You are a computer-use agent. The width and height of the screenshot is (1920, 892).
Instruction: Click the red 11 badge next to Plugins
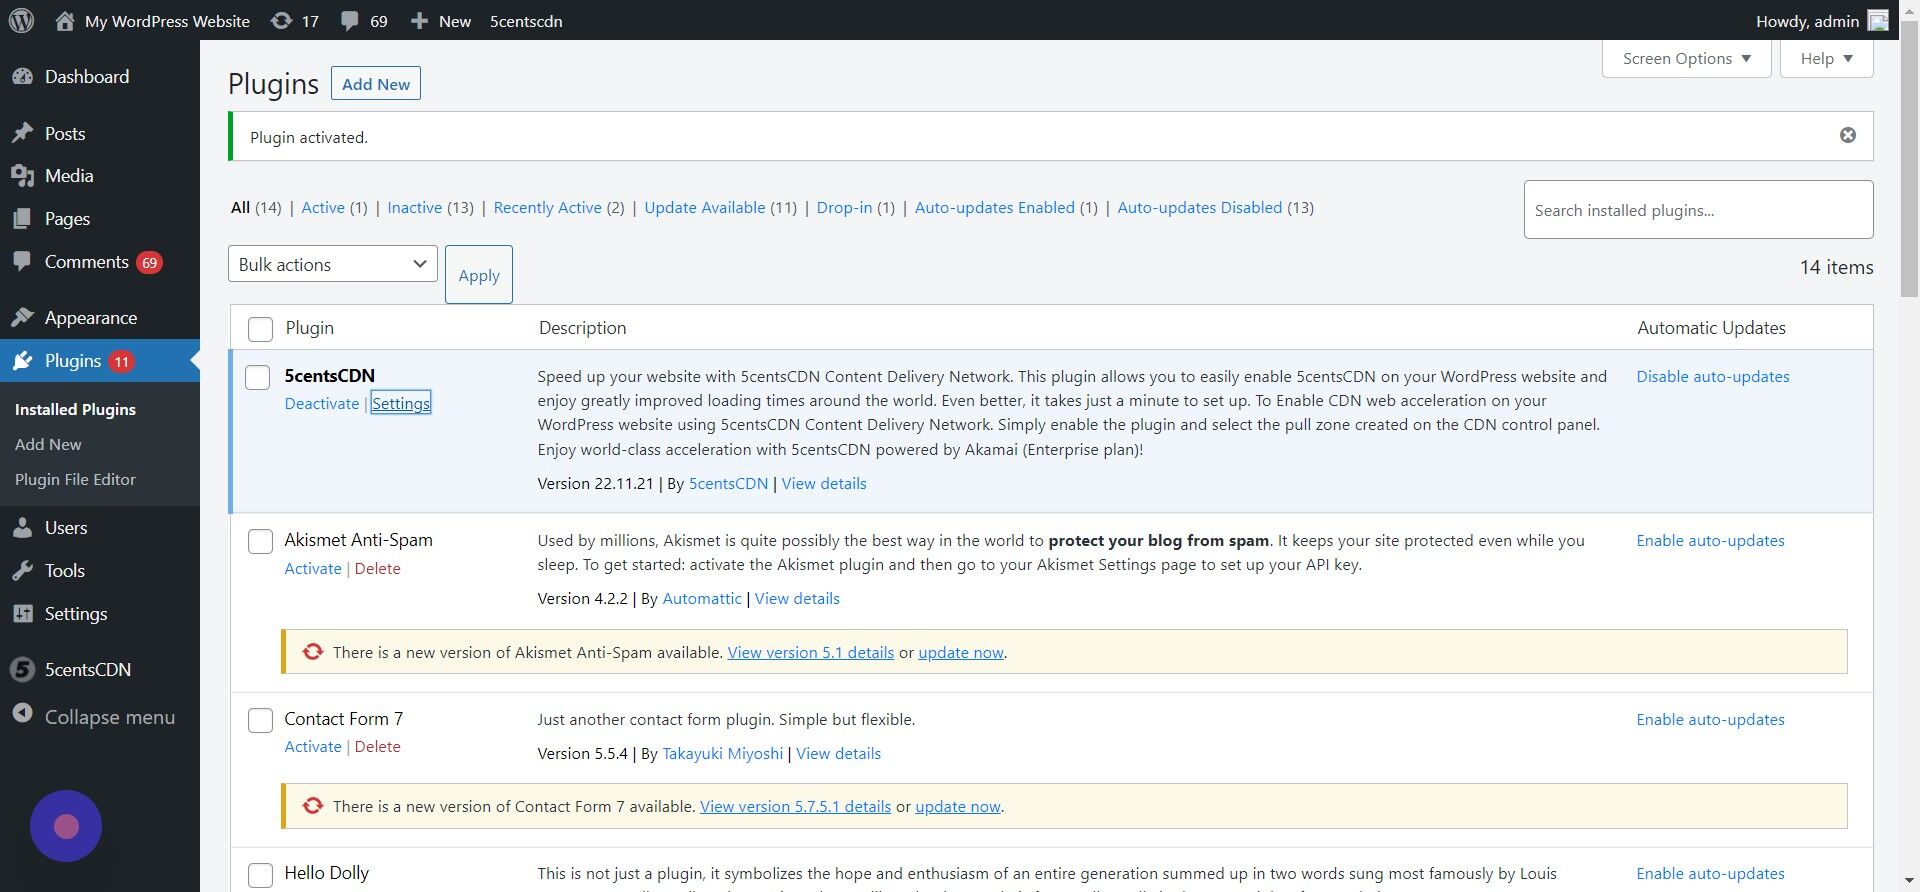121,362
